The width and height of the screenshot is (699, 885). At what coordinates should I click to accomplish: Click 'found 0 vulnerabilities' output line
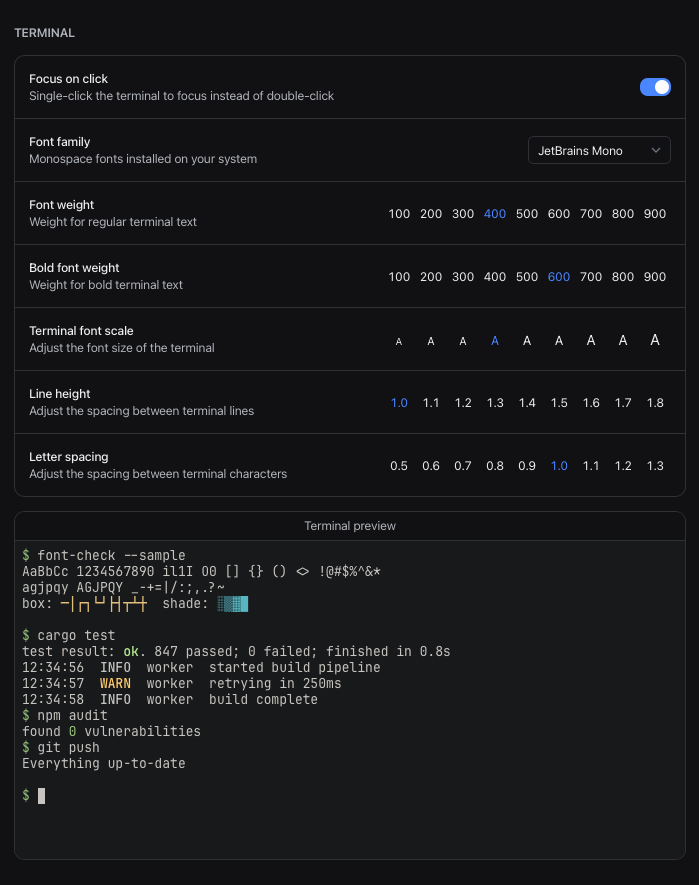tap(111, 731)
